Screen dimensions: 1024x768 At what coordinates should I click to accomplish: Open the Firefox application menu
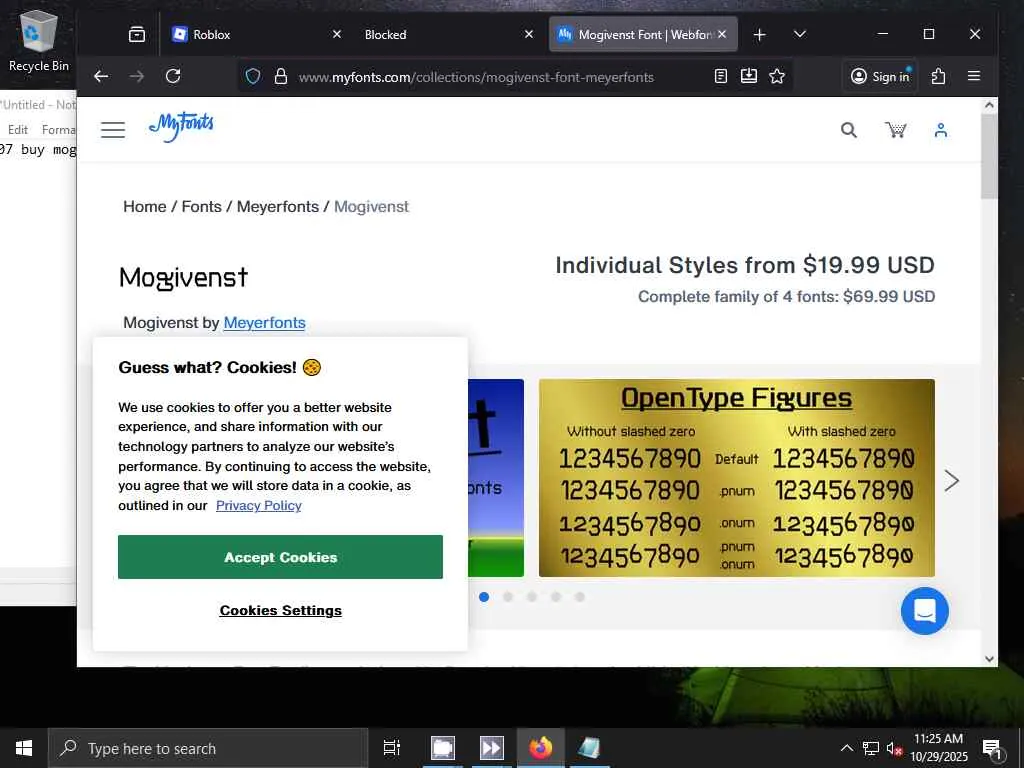point(974,76)
